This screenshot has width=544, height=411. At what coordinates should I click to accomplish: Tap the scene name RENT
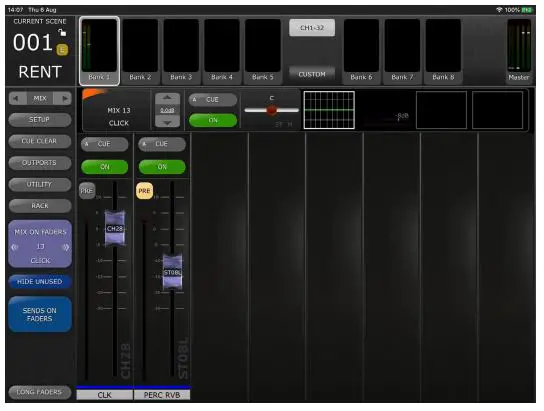click(x=40, y=72)
